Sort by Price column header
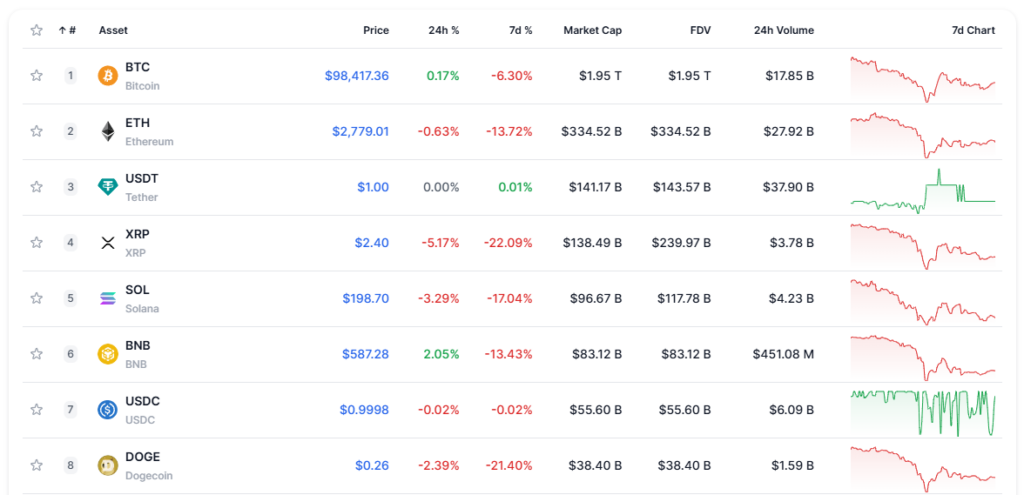The width and height of the screenshot is (1024, 495). pyautogui.click(x=376, y=30)
